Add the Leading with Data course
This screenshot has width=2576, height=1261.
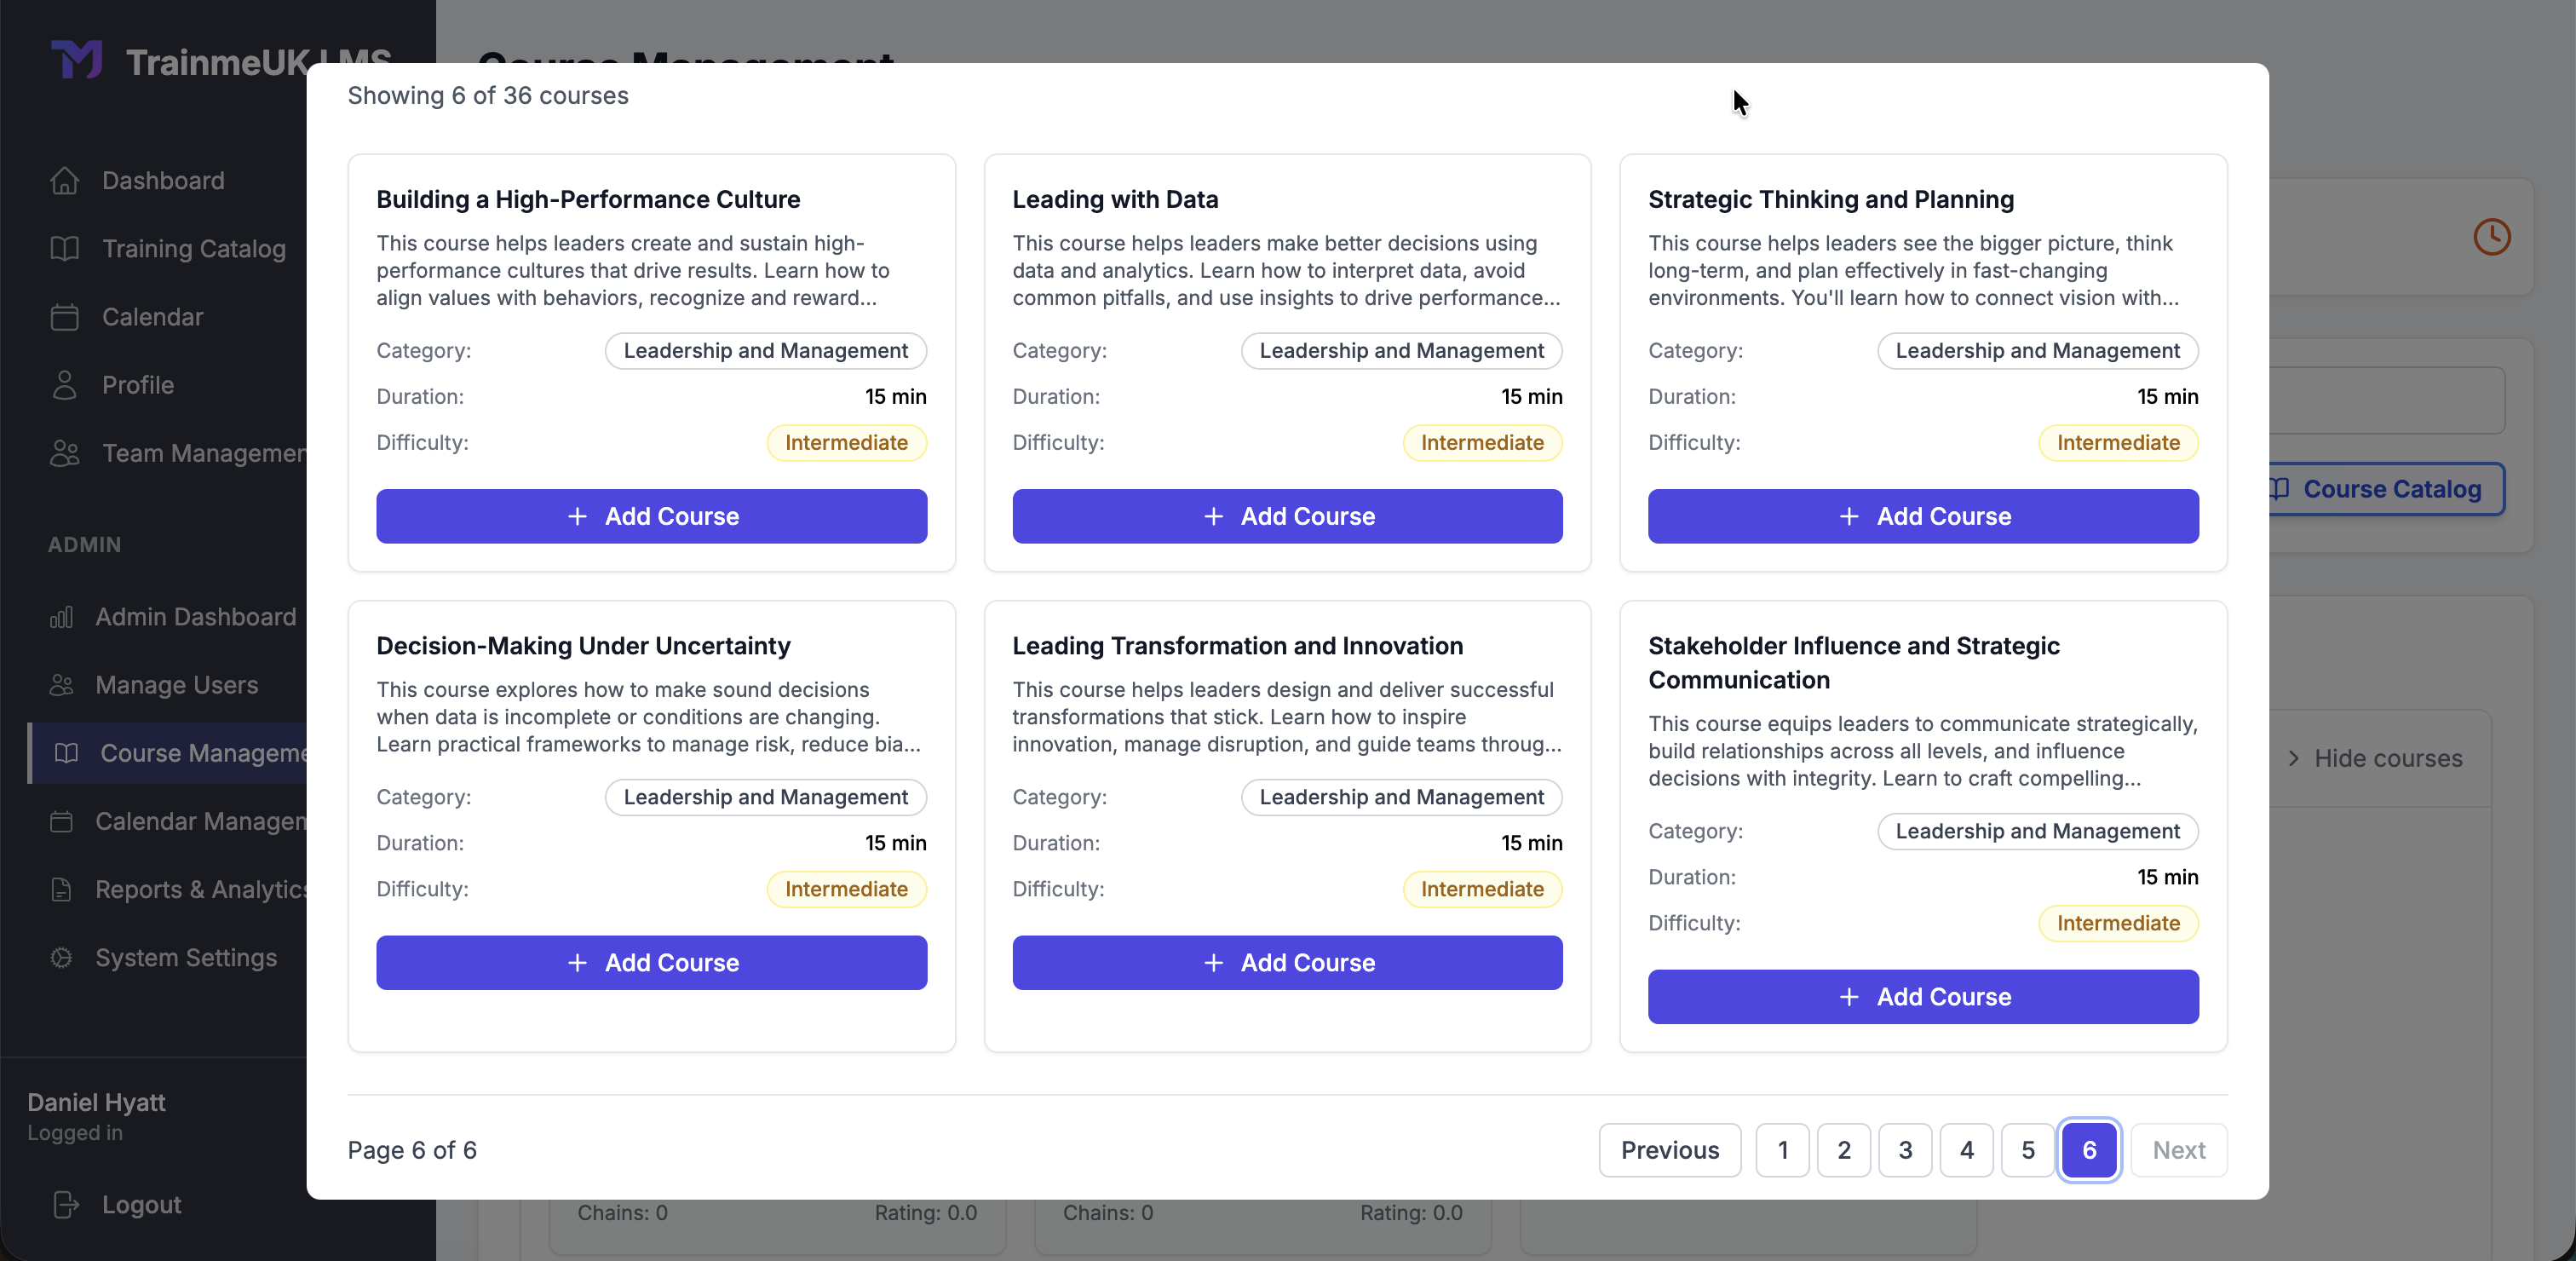tap(1286, 516)
